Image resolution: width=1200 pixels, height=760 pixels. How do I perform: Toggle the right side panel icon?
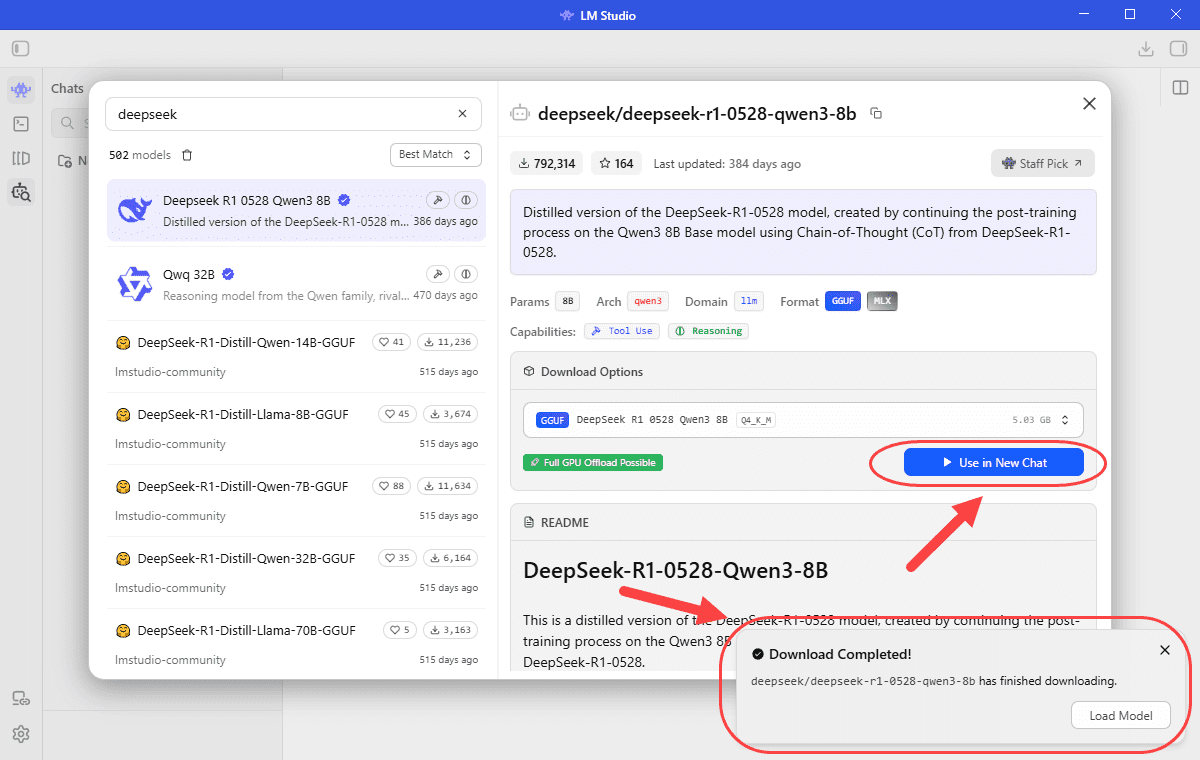click(x=1179, y=88)
